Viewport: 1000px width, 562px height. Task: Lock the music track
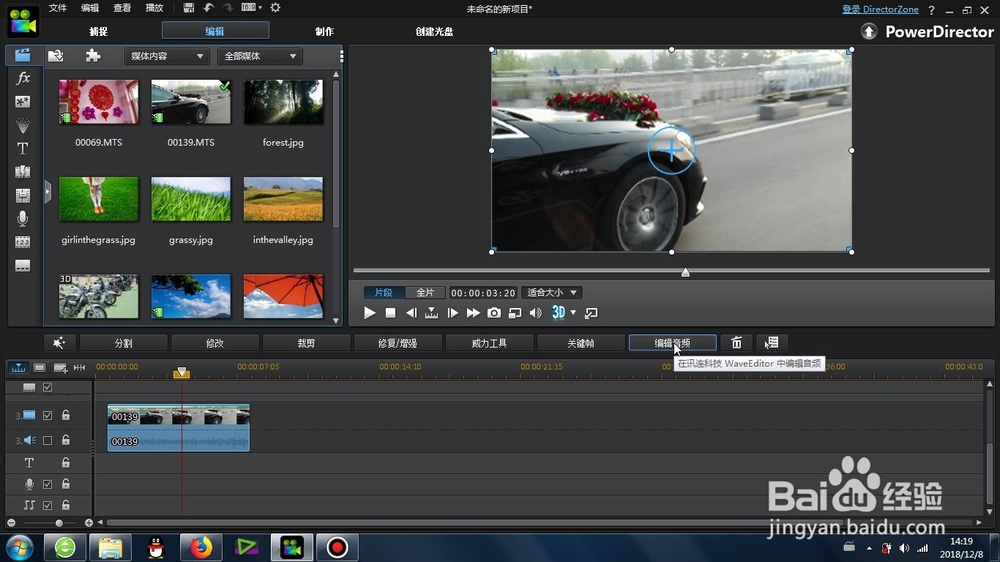click(66, 505)
